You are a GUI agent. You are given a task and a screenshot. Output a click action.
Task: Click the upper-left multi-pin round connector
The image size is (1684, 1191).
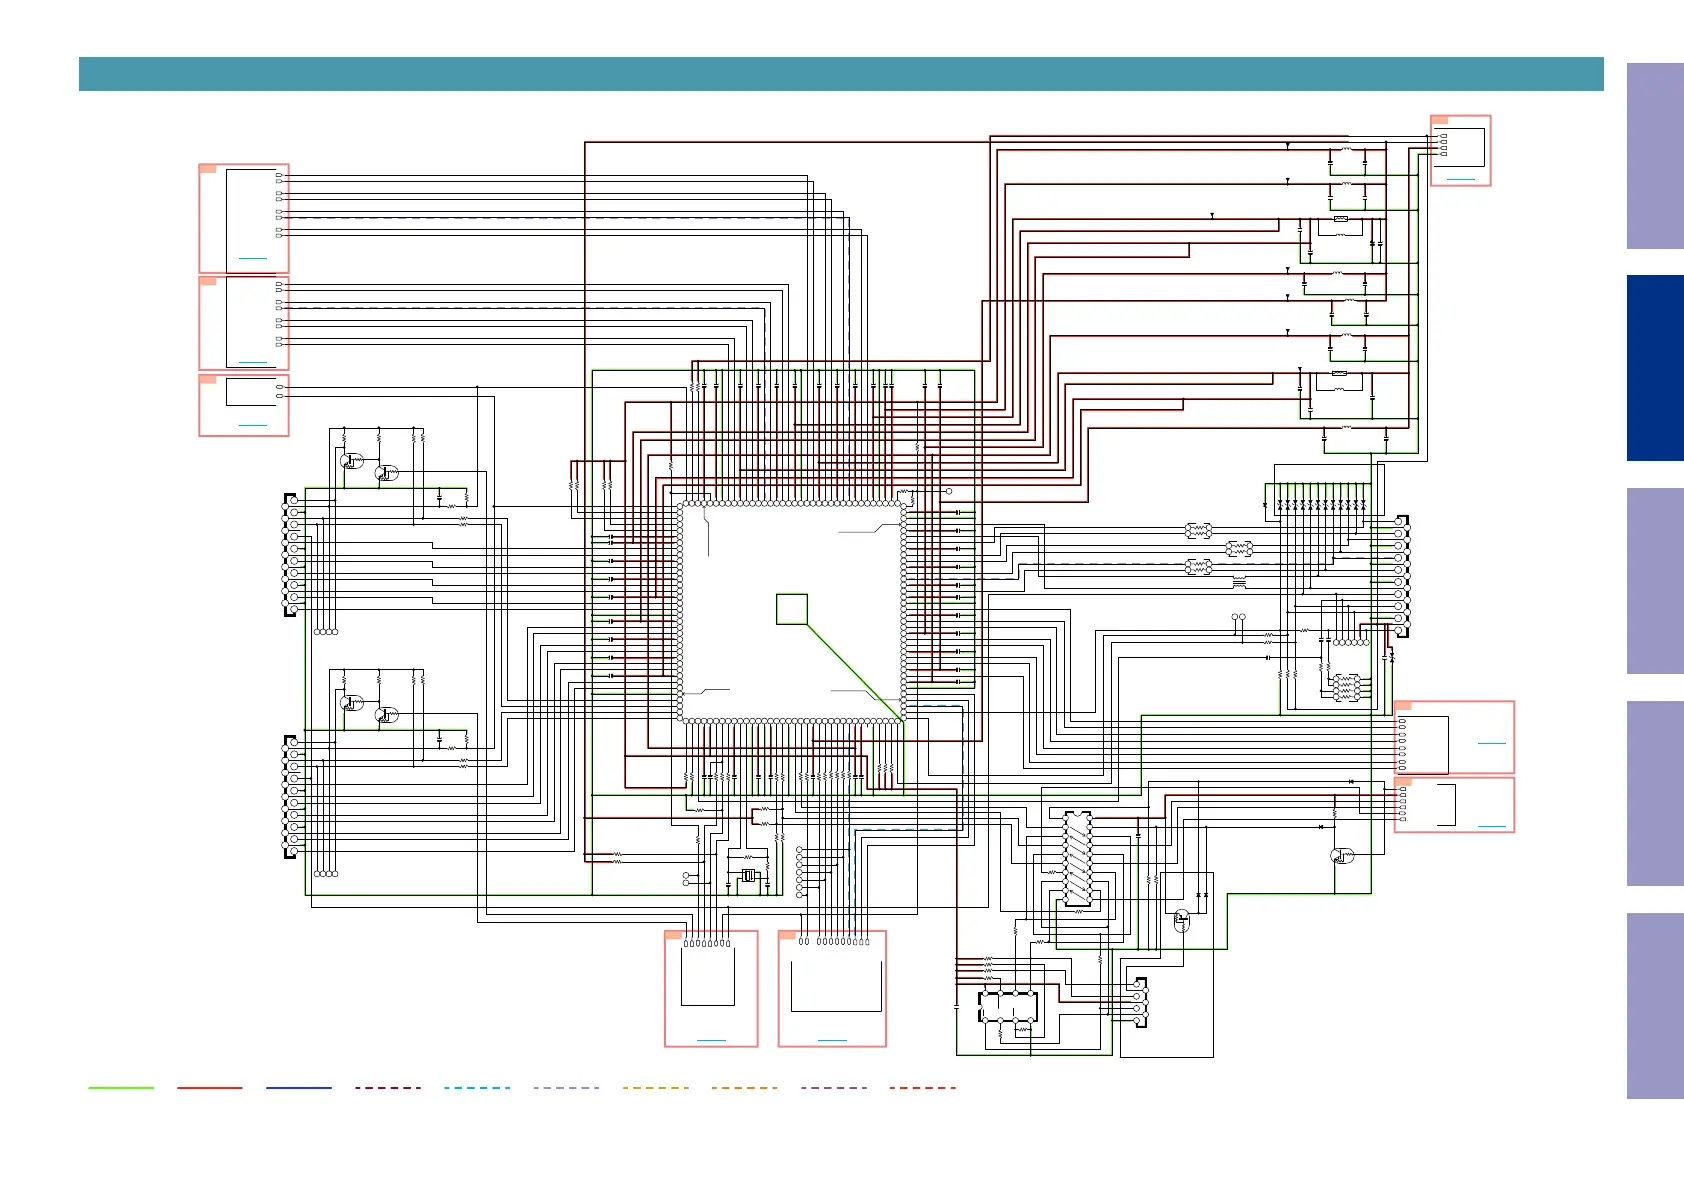pyautogui.click(x=292, y=555)
